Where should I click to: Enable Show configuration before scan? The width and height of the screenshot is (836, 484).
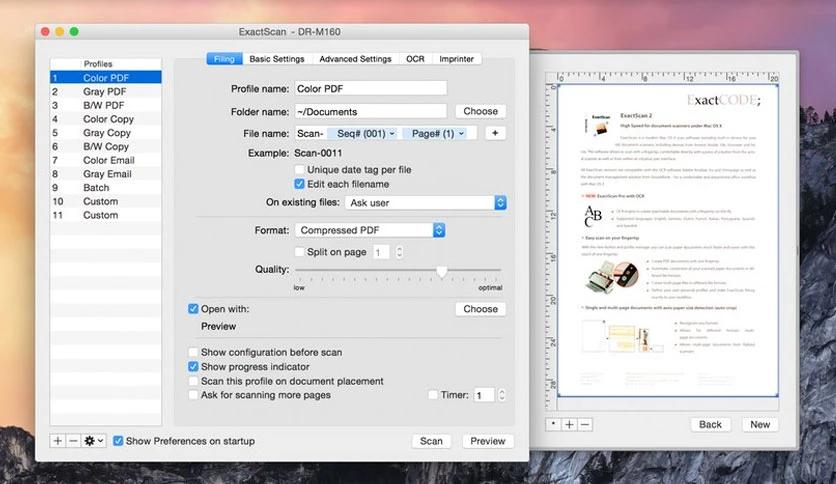tap(193, 352)
